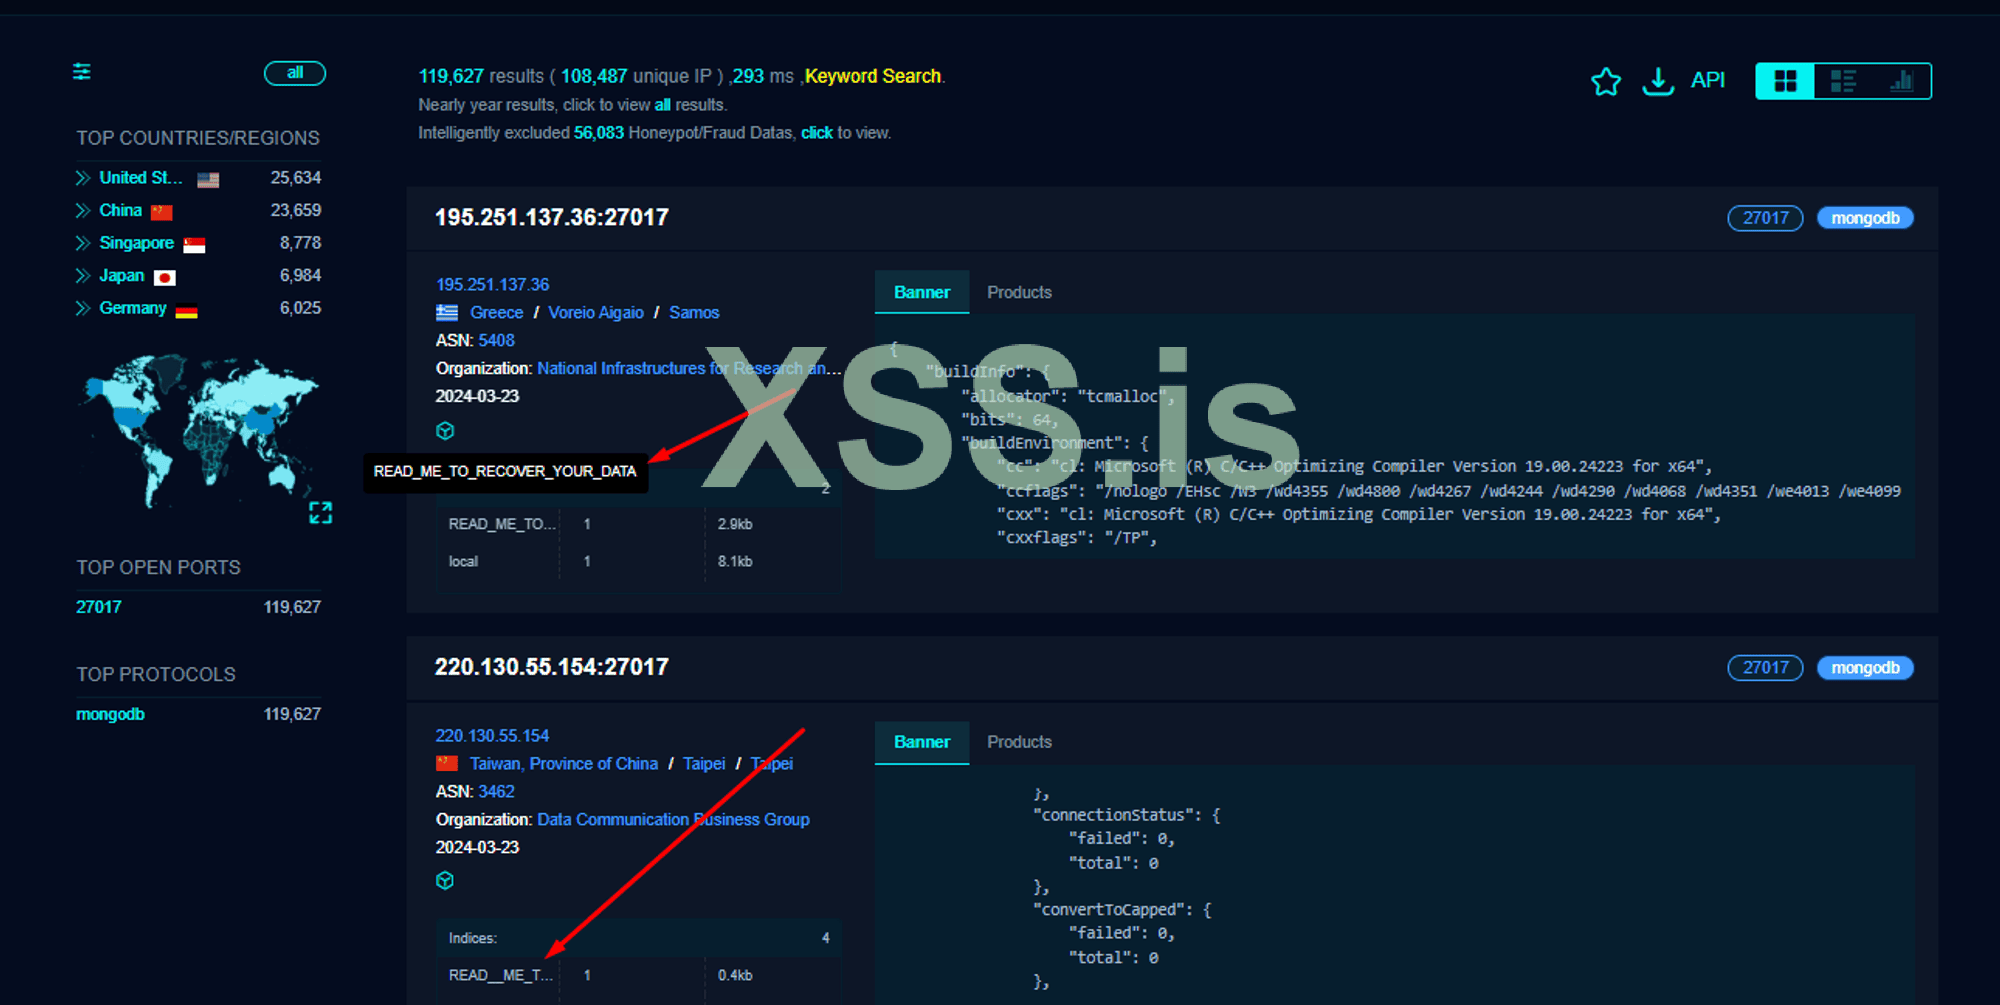Click the cube icon under 220.130.55.154's date
The image size is (2000, 1005).
(445, 881)
